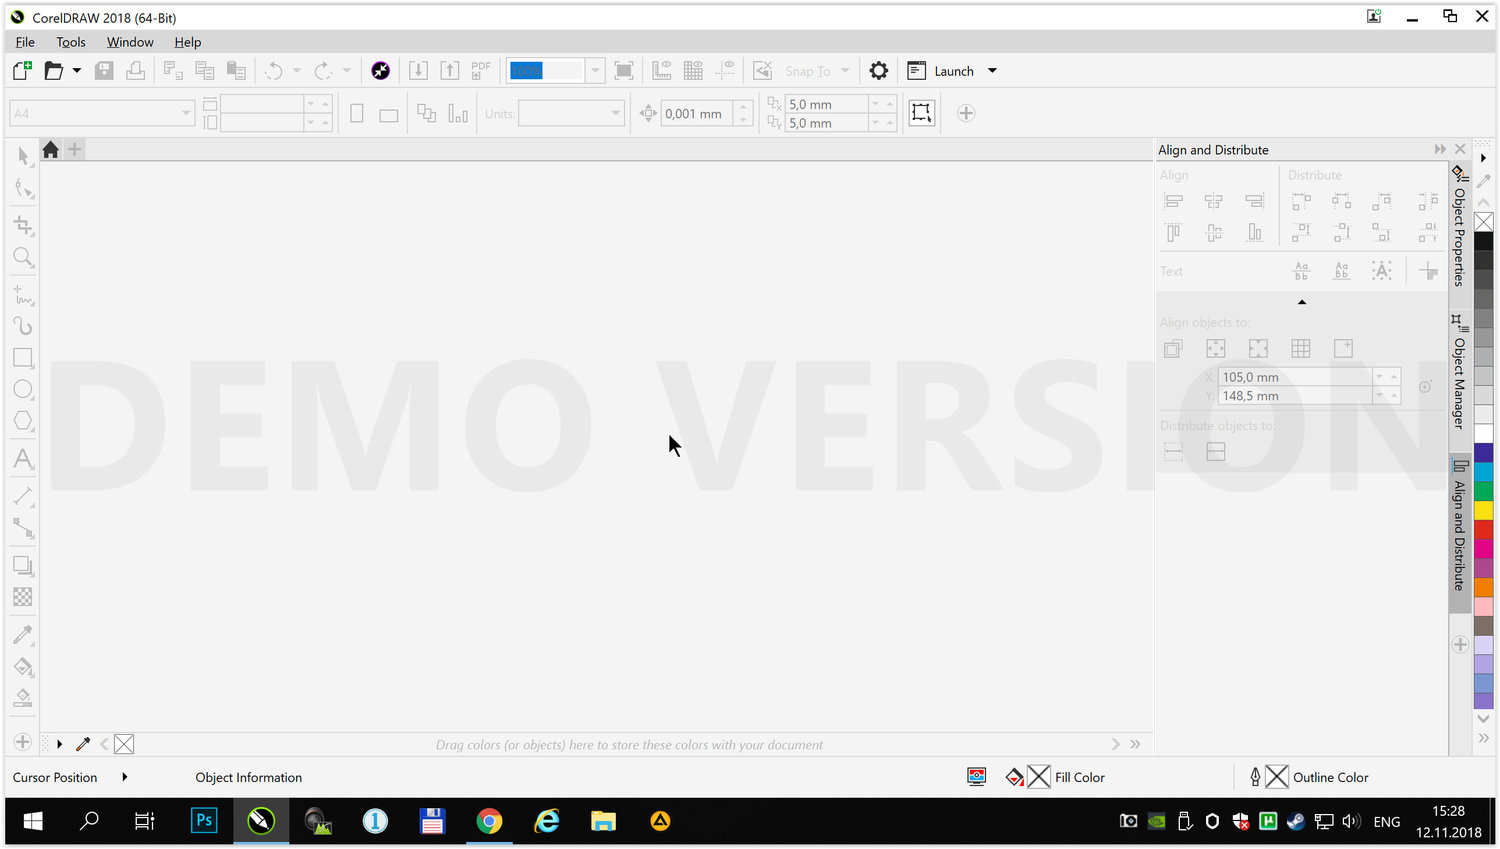This screenshot has height=849, width=1500.
Task: Click the Welcome Screen home tab
Action: (50, 150)
